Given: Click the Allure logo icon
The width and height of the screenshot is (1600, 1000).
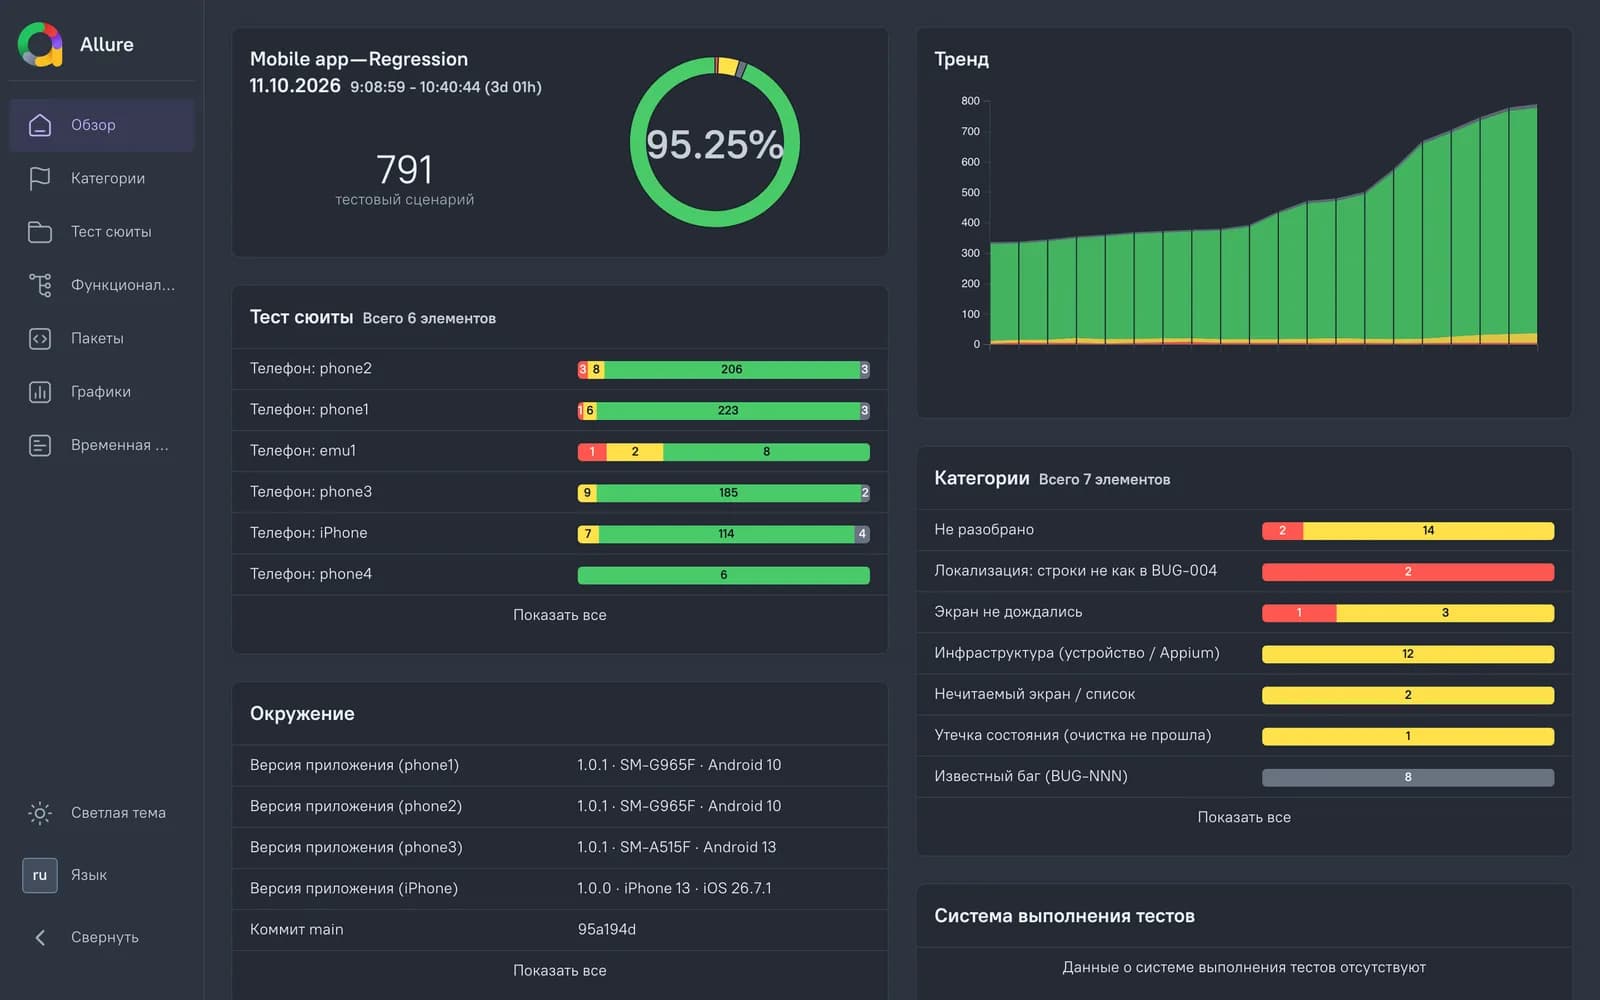Looking at the screenshot, I should tap(40, 44).
